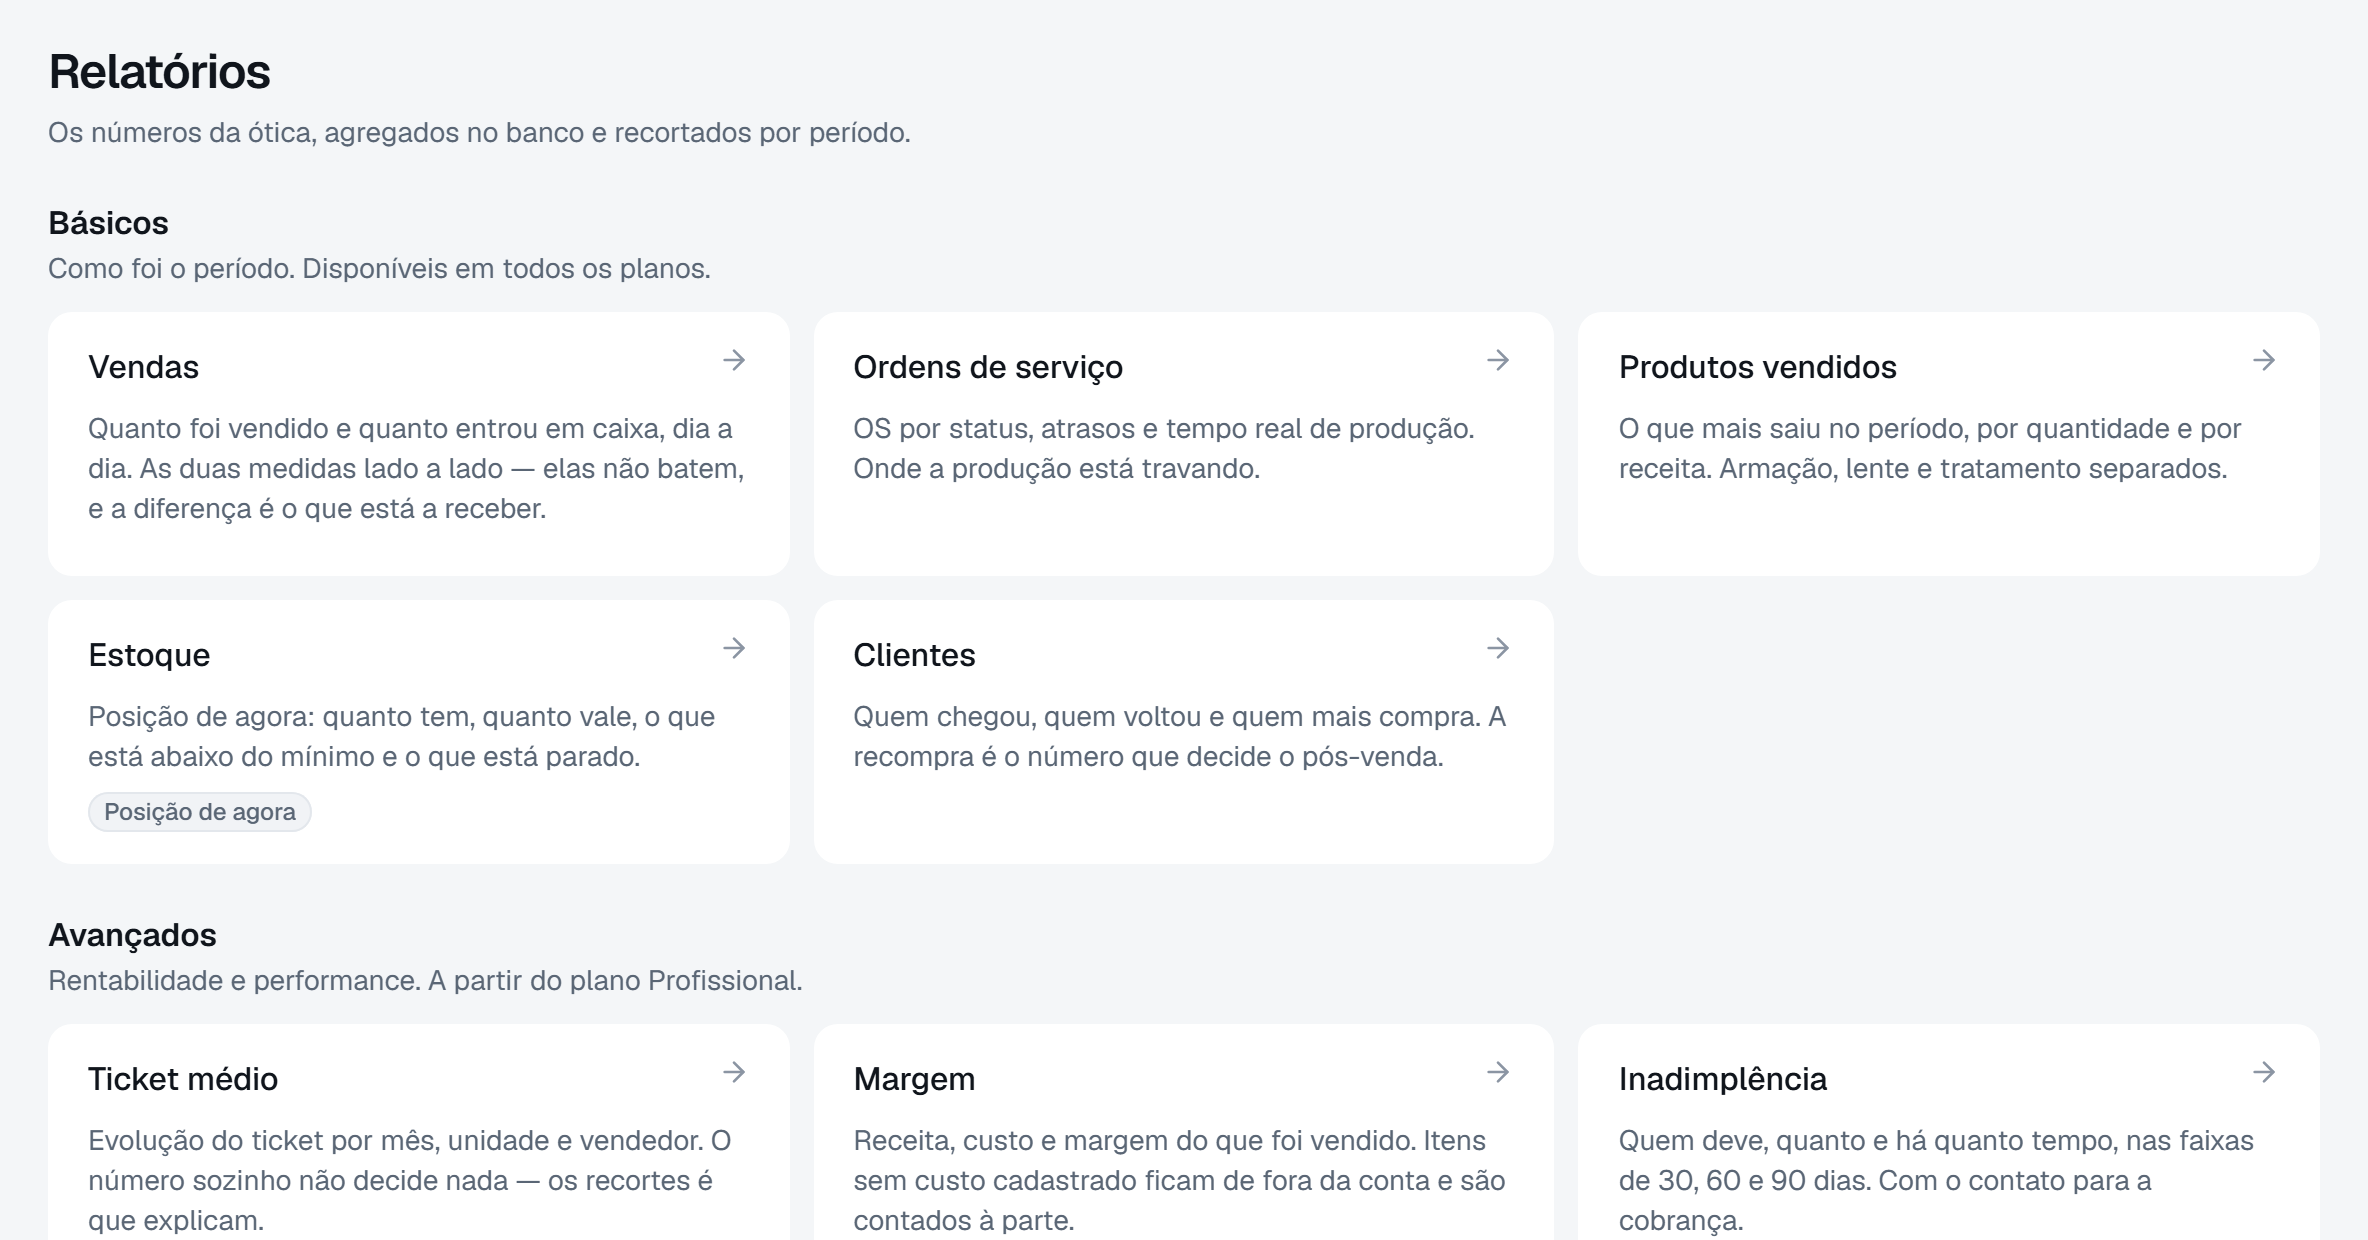The width and height of the screenshot is (2368, 1240).
Task: Open the Margem report title
Action: (914, 1079)
